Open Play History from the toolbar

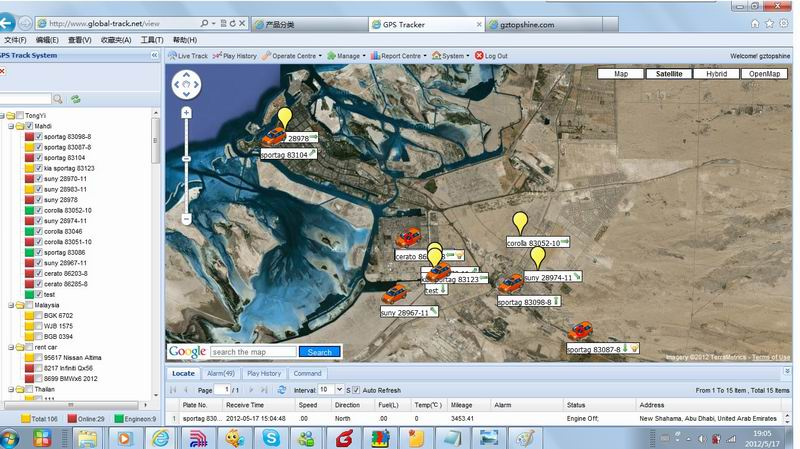(235, 56)
